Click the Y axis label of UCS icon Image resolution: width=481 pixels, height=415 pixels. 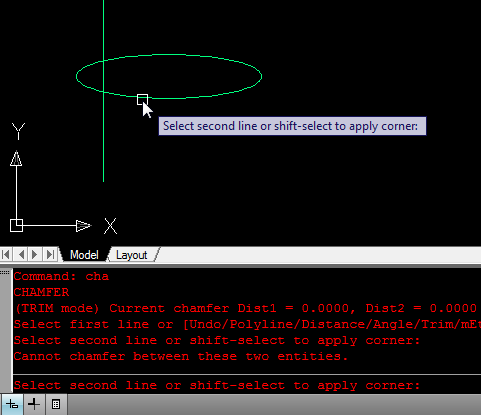coord(18,131)
